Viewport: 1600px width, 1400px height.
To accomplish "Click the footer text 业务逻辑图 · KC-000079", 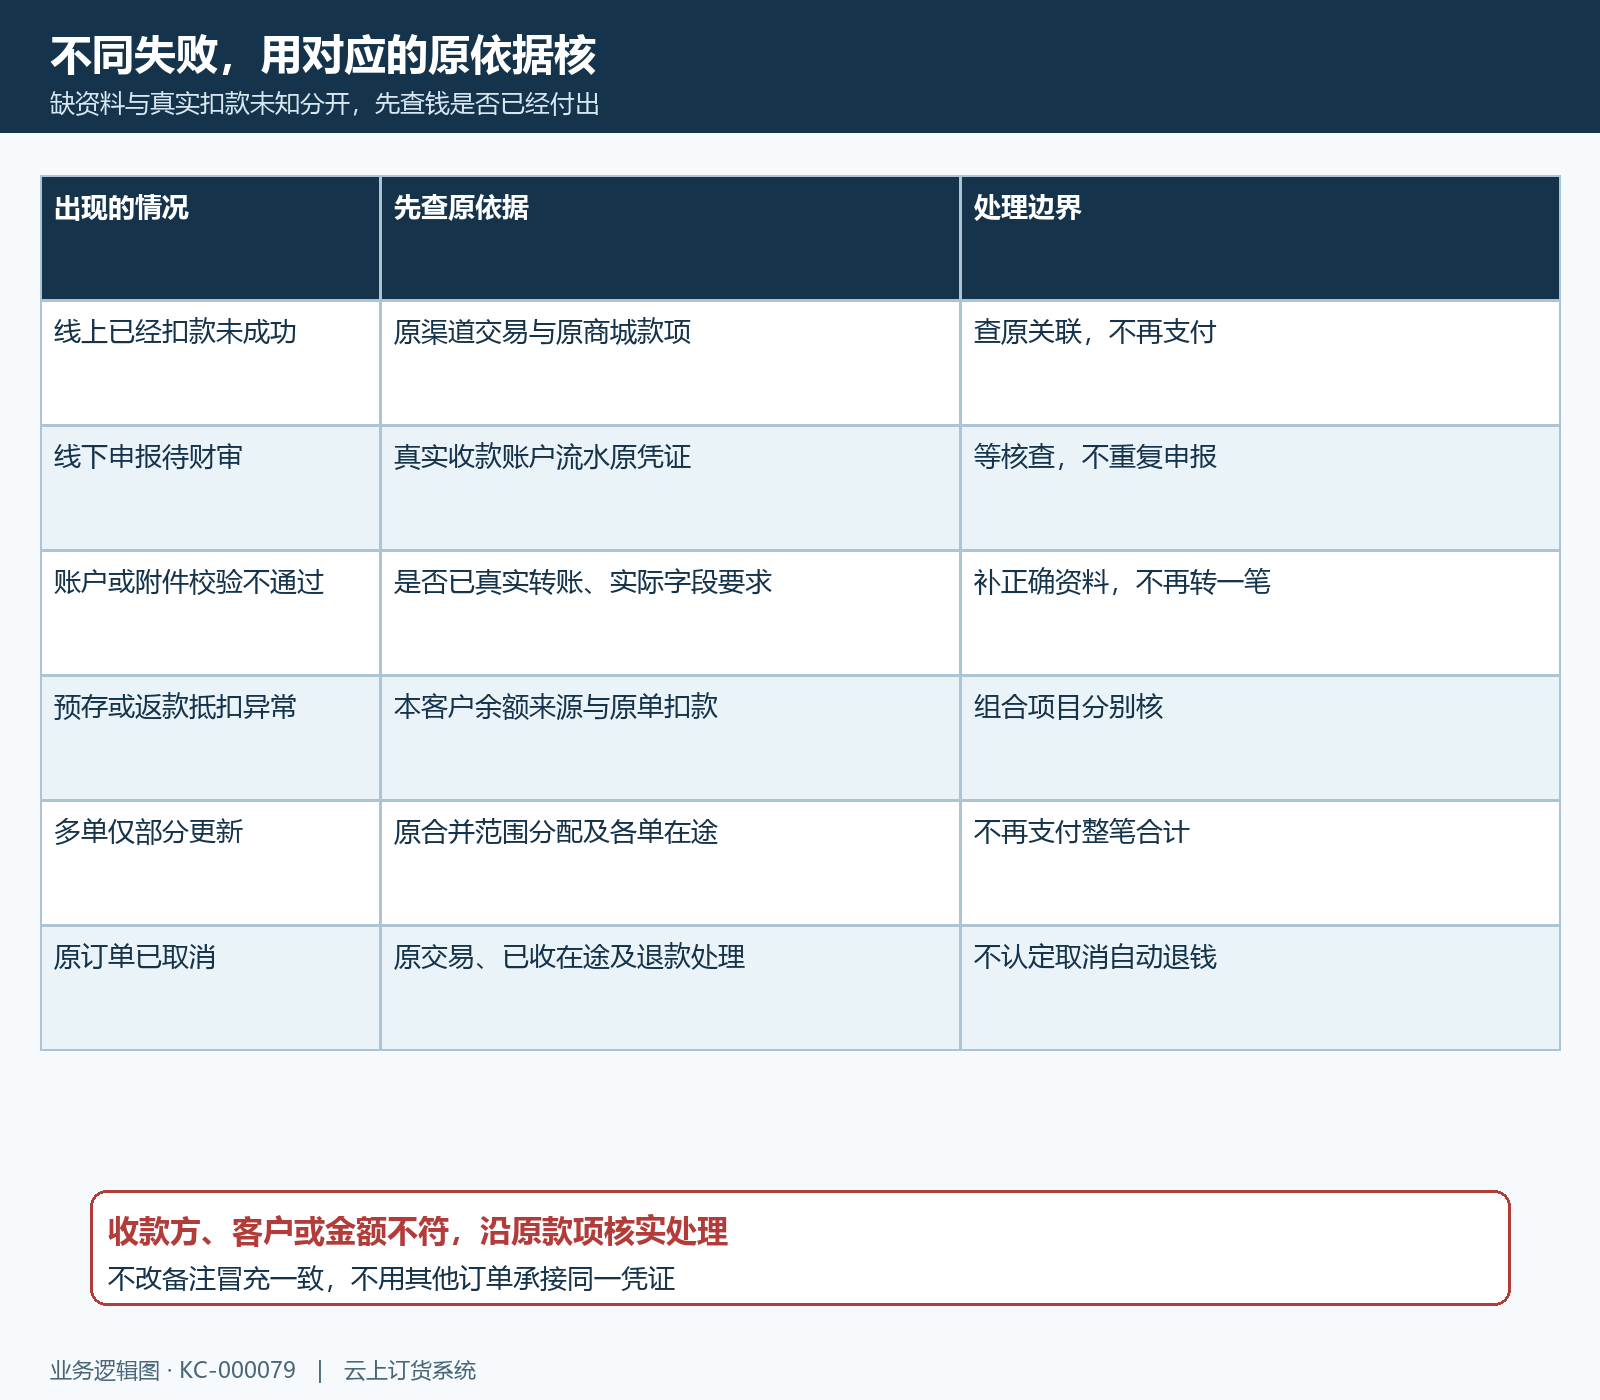I will pyautogui.click(x=173, y=1370).
